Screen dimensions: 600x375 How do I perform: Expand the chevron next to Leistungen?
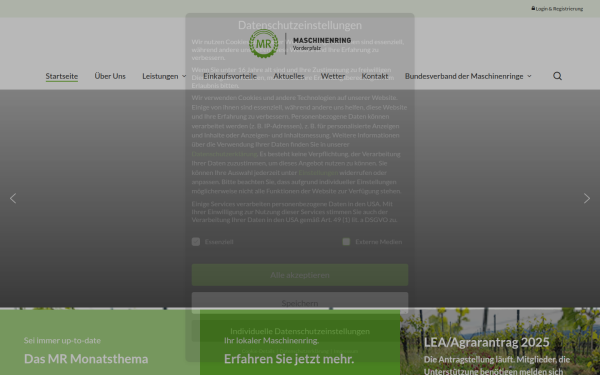tap(184, 76)
